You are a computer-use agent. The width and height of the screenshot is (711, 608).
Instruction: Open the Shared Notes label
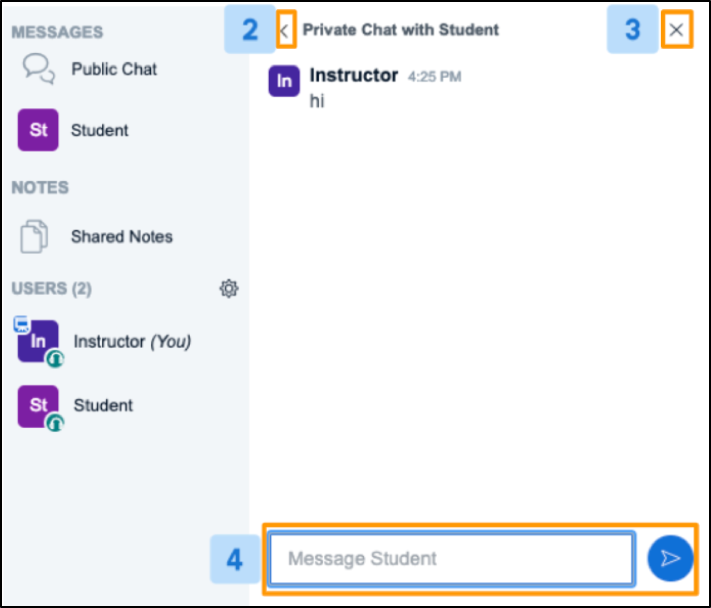[x=121, y=237]
